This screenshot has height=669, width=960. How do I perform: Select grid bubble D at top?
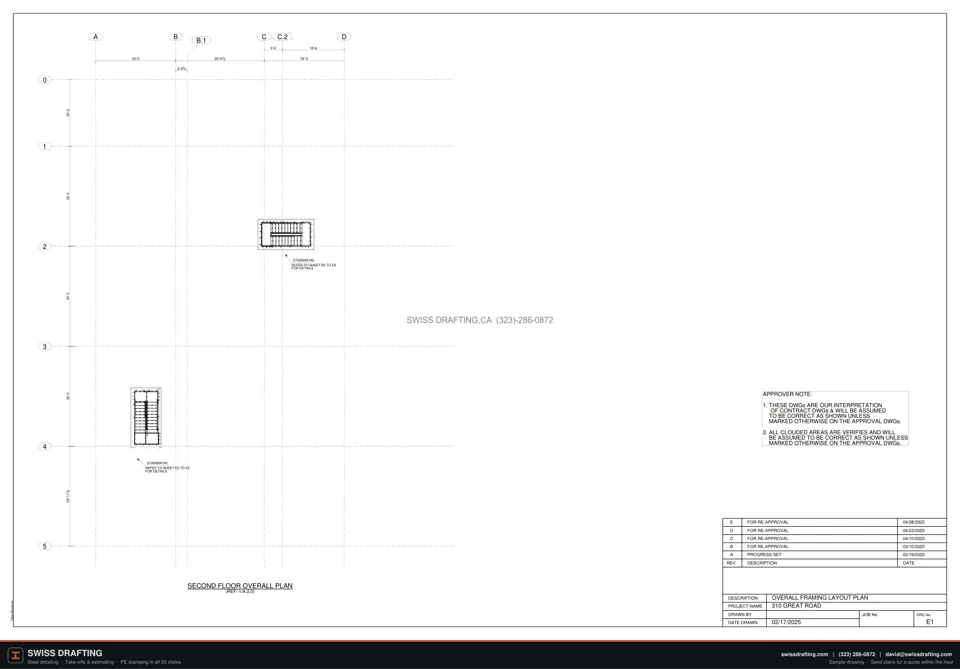(344, 37)
